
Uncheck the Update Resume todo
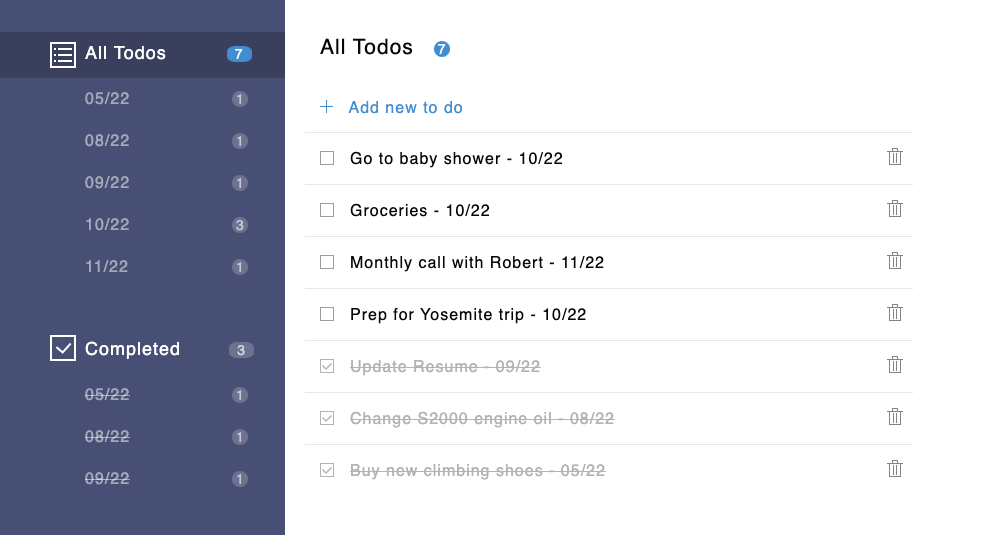[x=327, y=366]
